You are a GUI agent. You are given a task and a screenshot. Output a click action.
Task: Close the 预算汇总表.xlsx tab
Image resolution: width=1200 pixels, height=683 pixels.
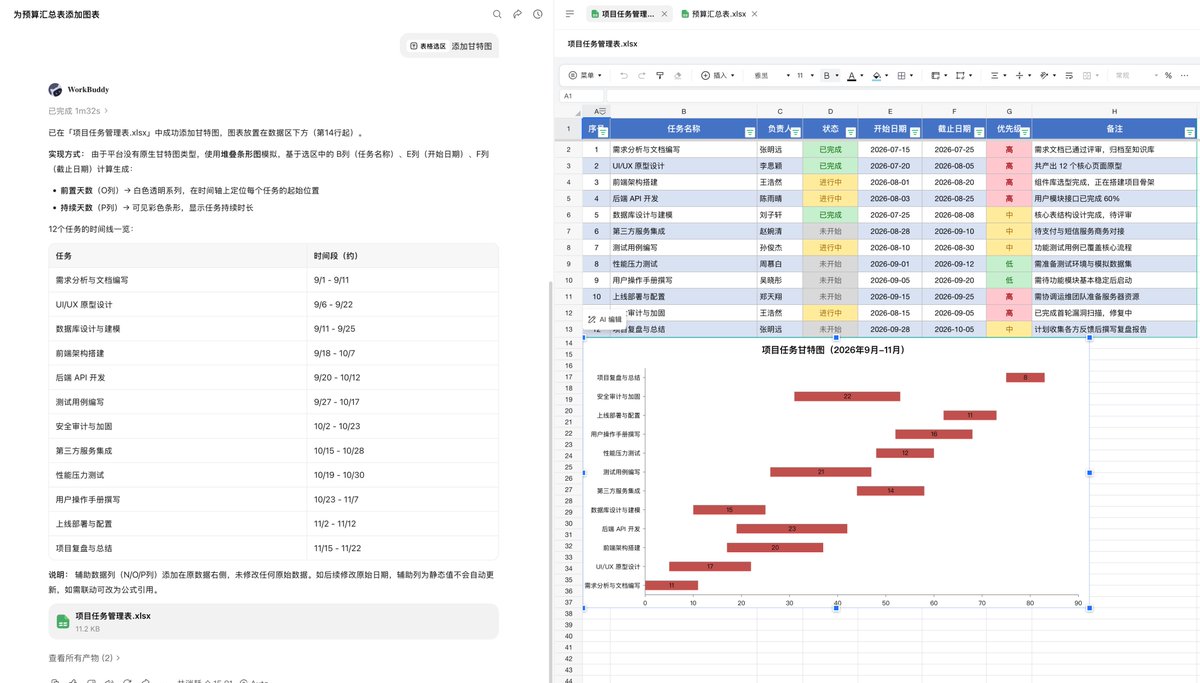pos(754,14)
